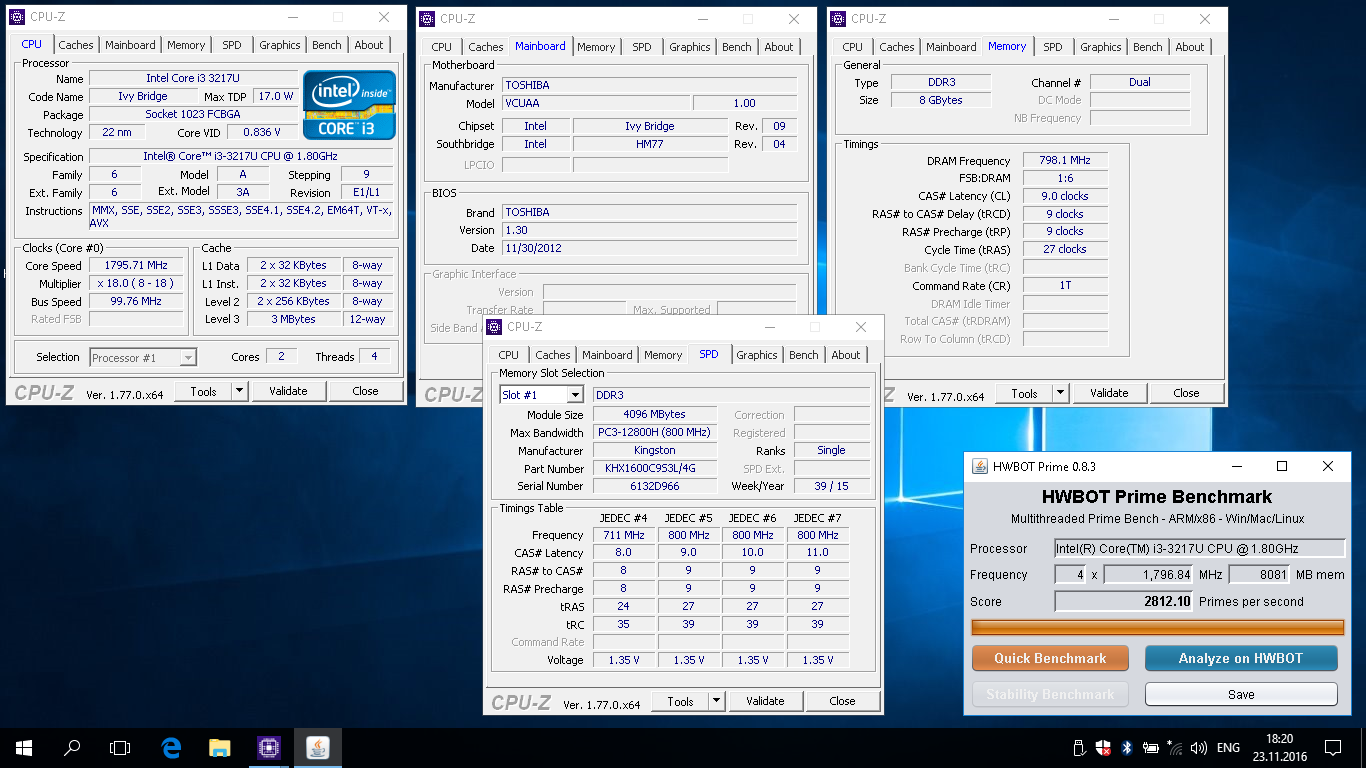This screenshot has height=768, width=1366.
Task: Click Close in the CPU window
Action: pos(365,391)
